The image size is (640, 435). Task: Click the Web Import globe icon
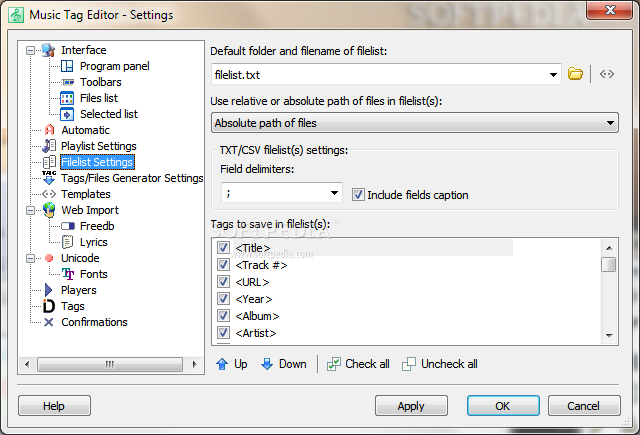point(49,210)
